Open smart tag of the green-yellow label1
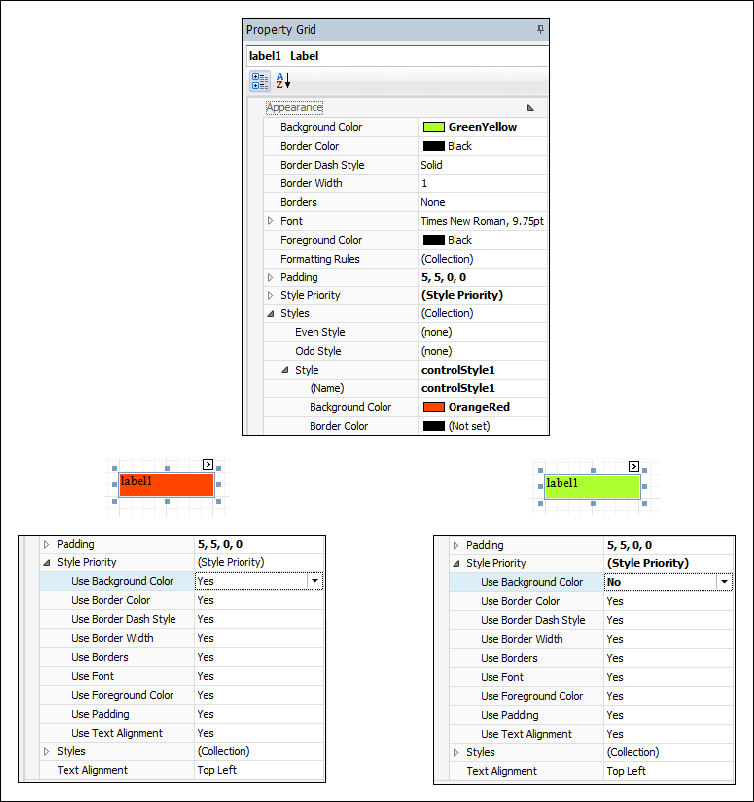The width and height of the screenshot is (754, 802). pyautogui.click(x=634, y=466)
